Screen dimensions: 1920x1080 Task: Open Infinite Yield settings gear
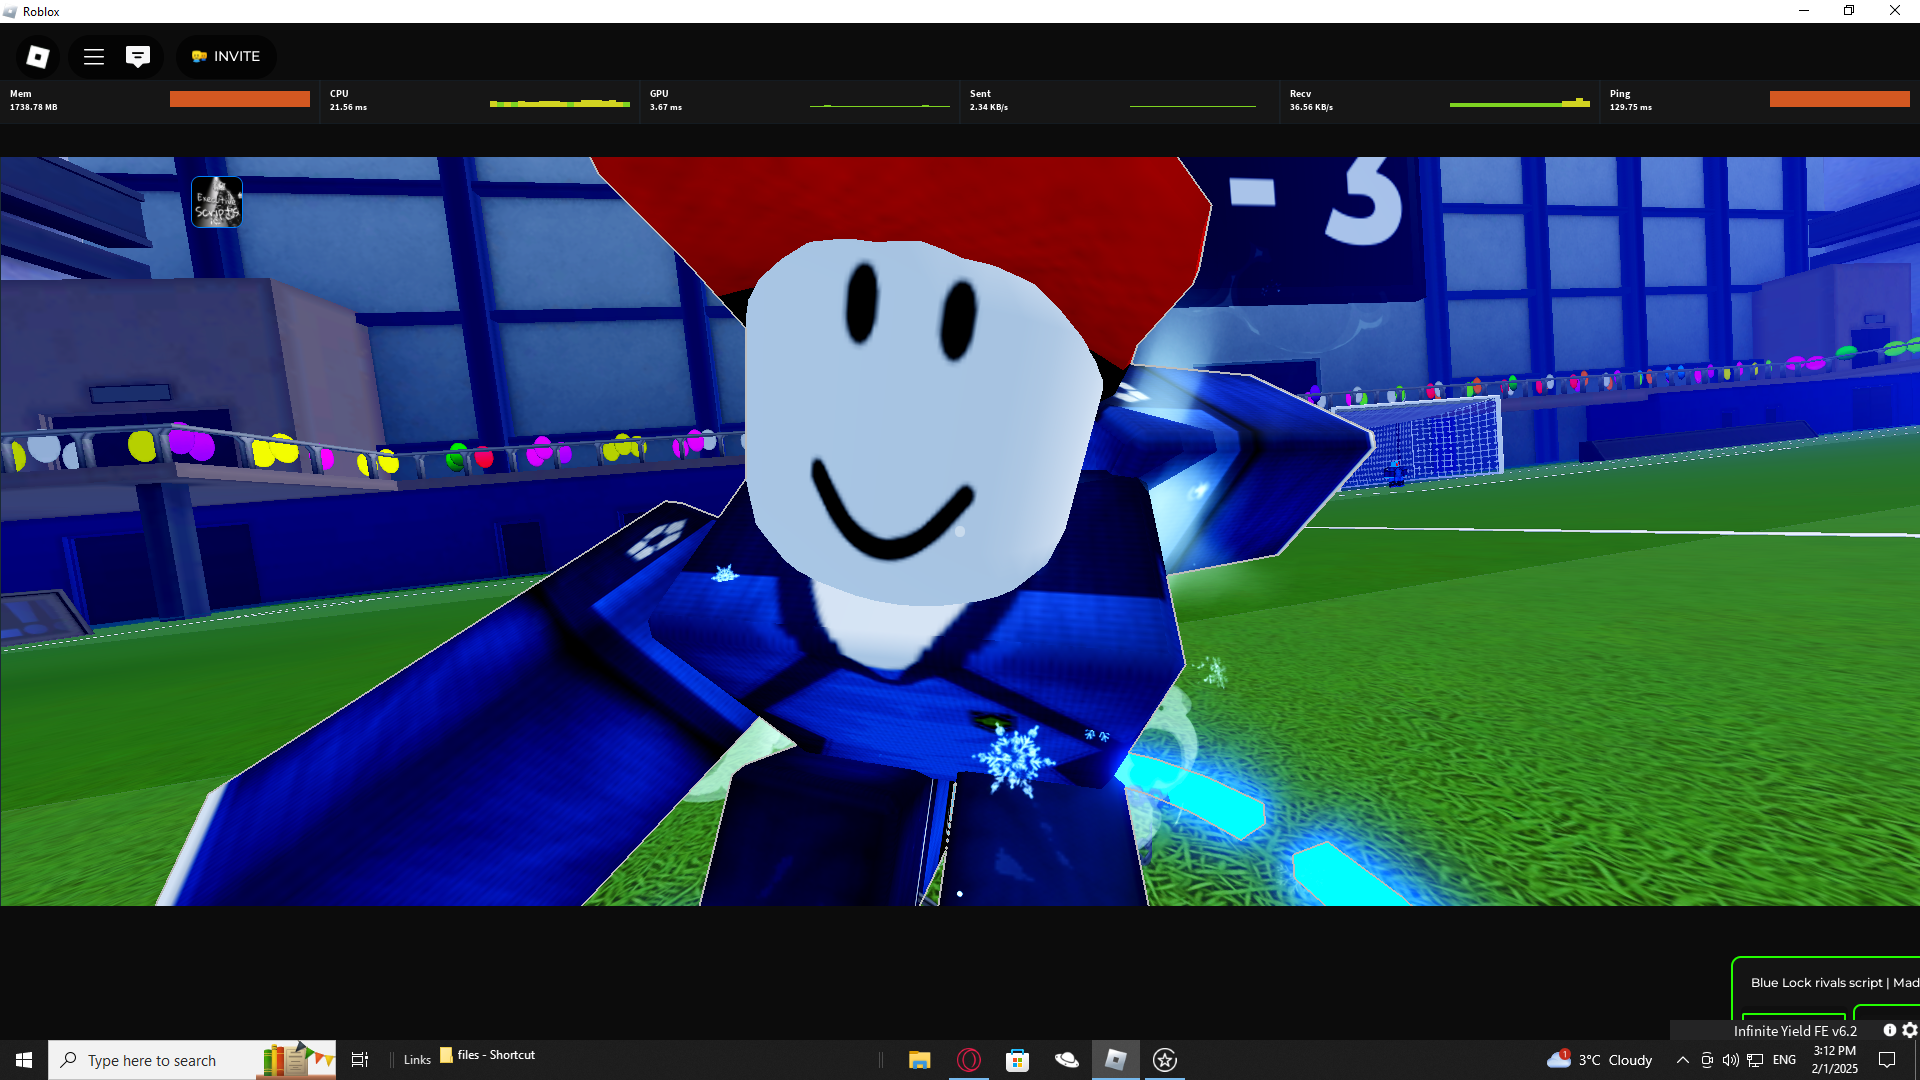click(x=1909, y=1030)
